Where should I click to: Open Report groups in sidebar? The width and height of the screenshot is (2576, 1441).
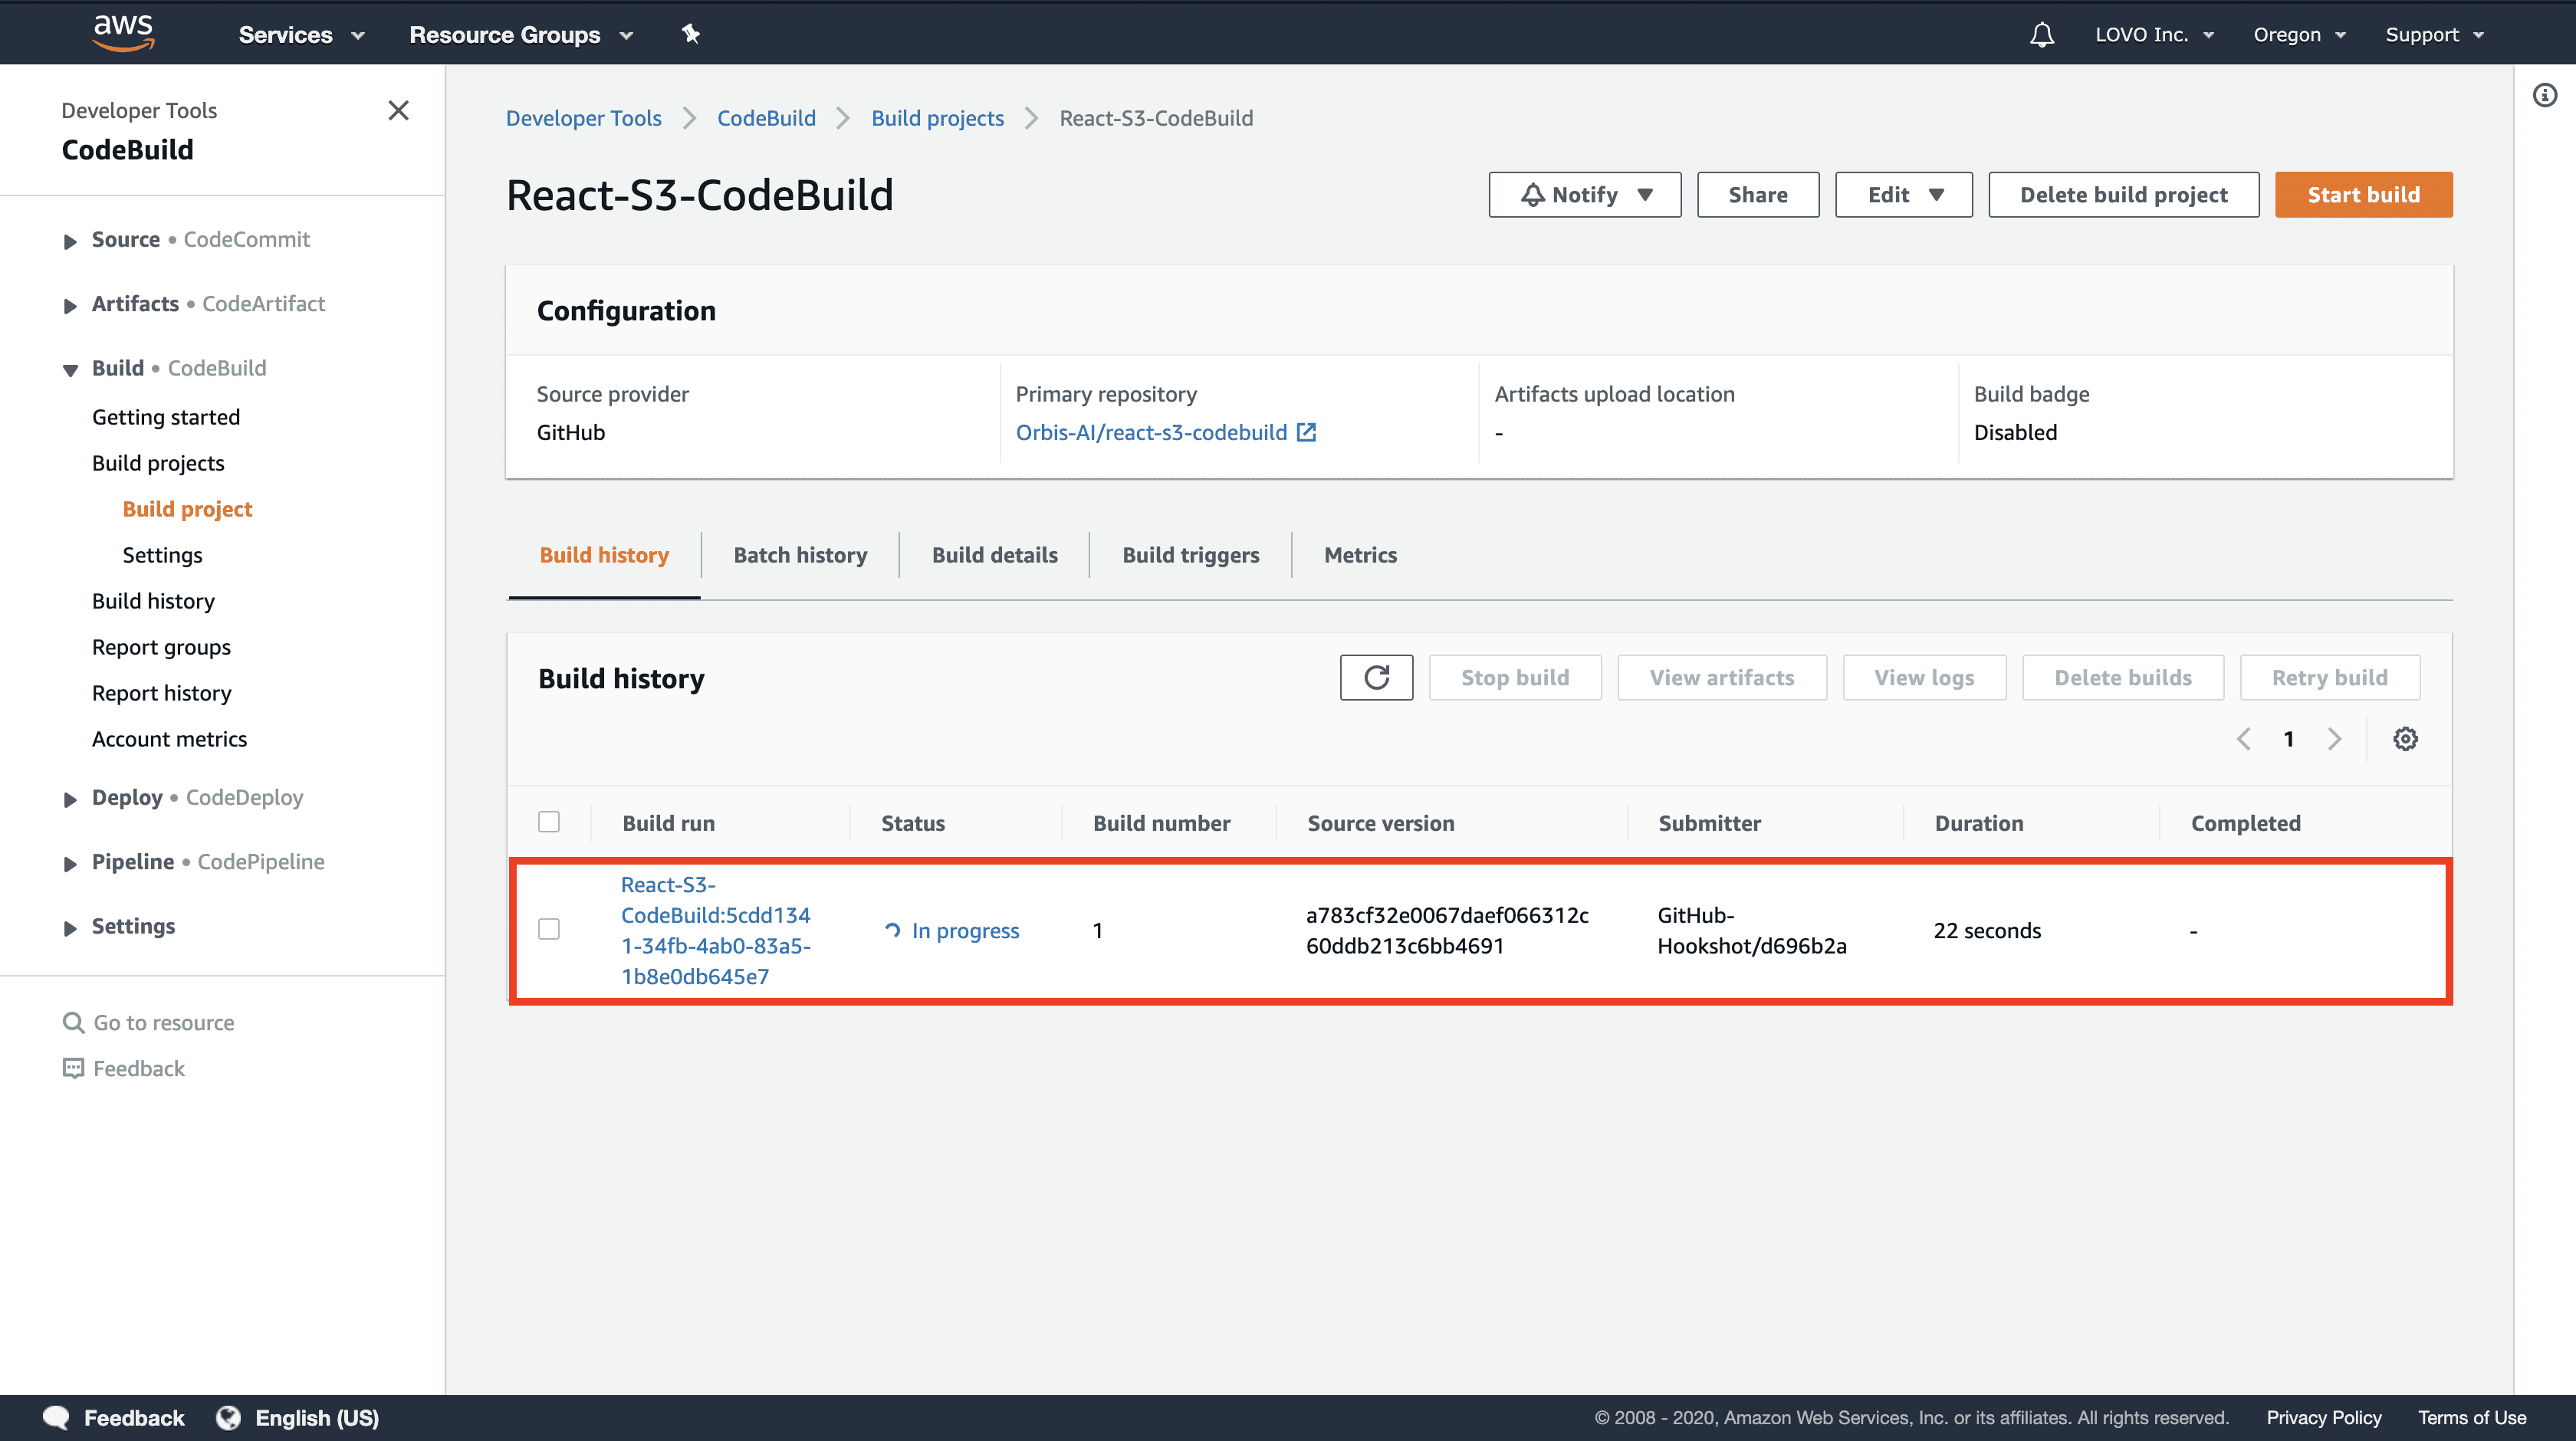(161, 646)
